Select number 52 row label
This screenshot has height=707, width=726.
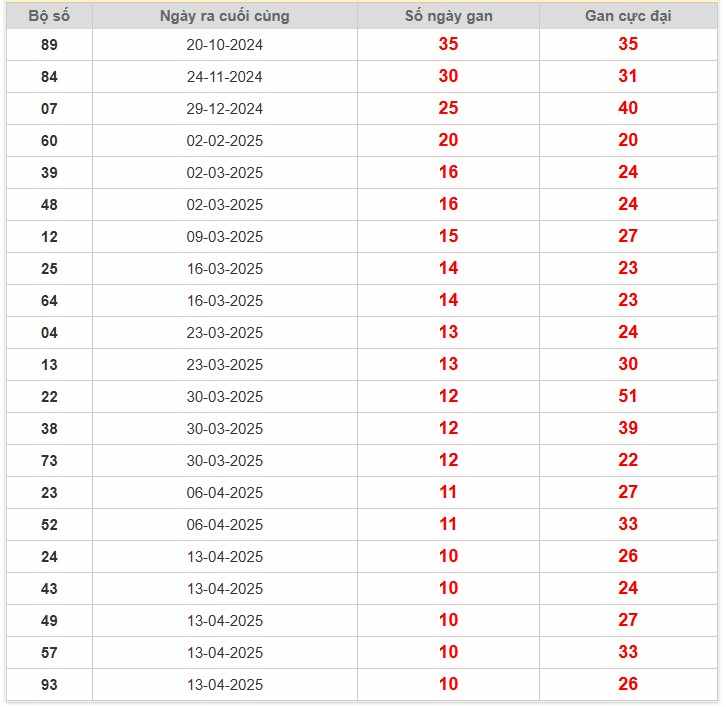point(49,525)
